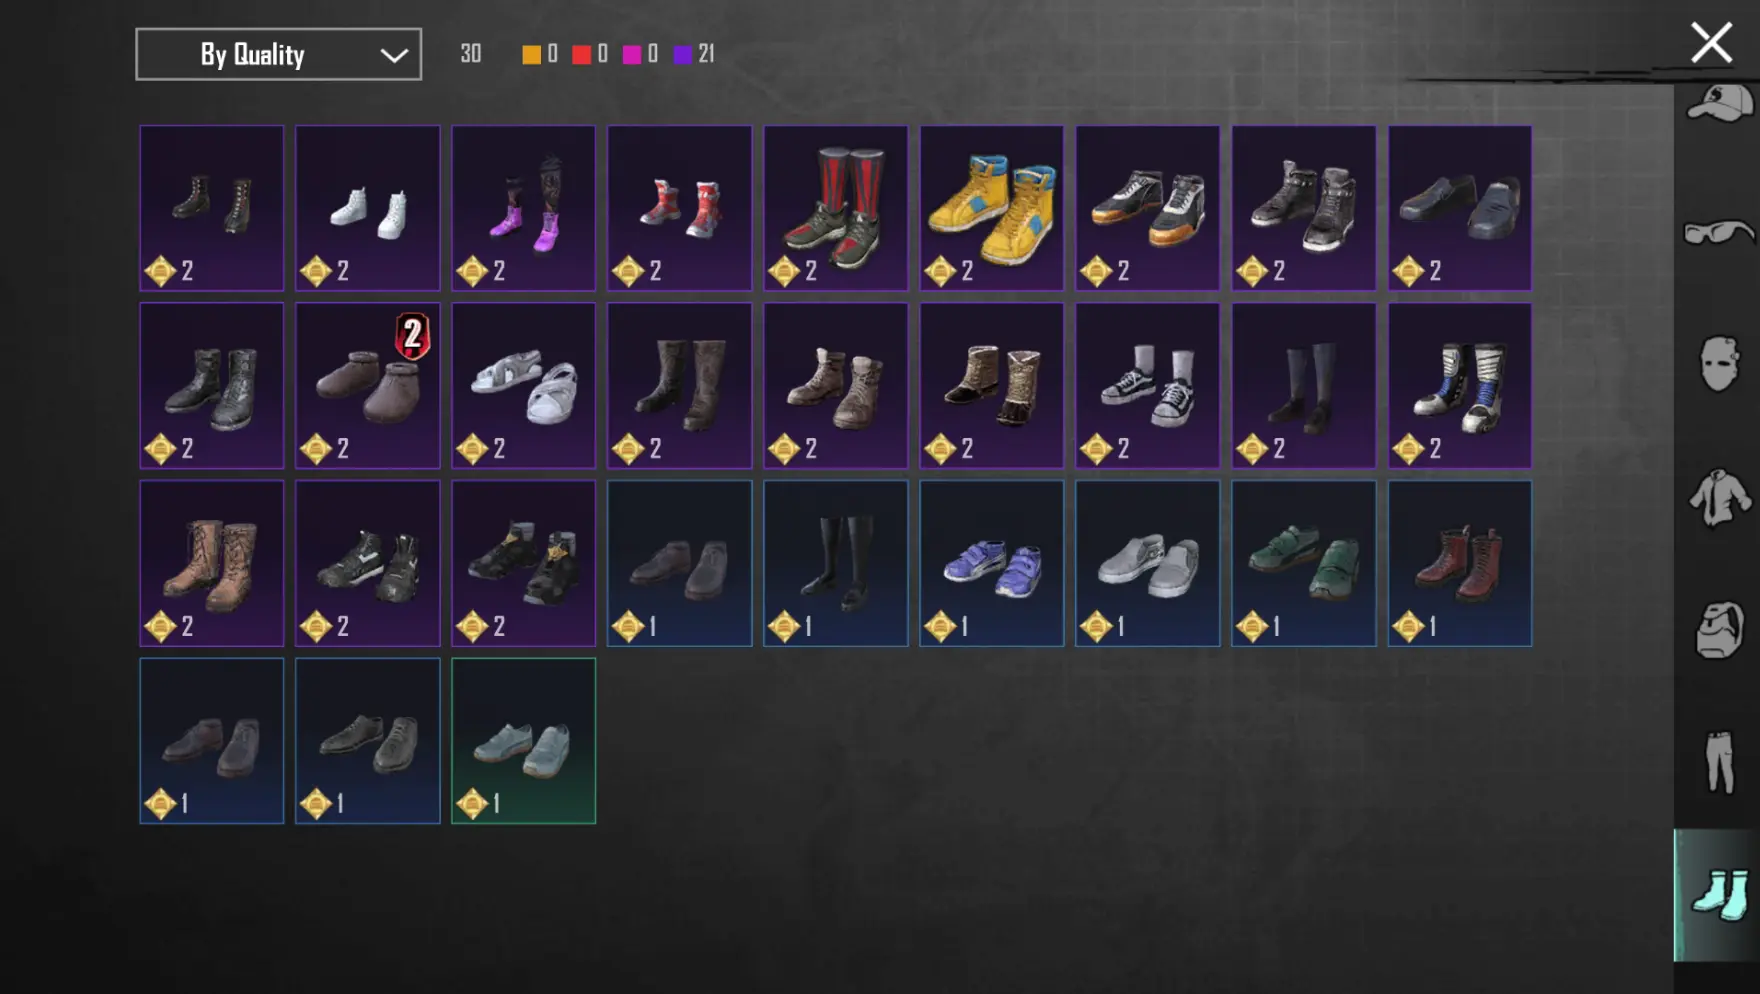Select the pants category icon

tap(1719, 762)
